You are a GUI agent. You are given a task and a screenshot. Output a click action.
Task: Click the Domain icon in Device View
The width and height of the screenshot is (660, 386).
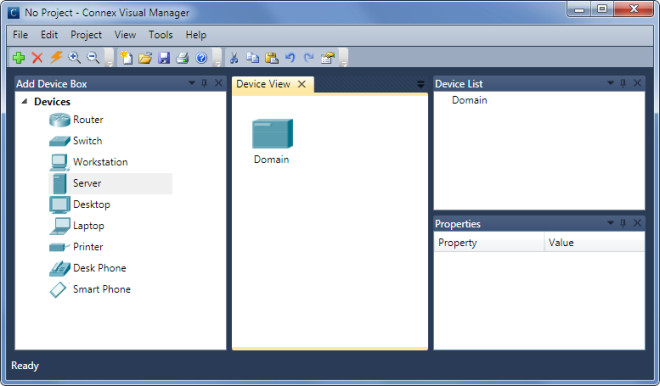pos(272,134)
